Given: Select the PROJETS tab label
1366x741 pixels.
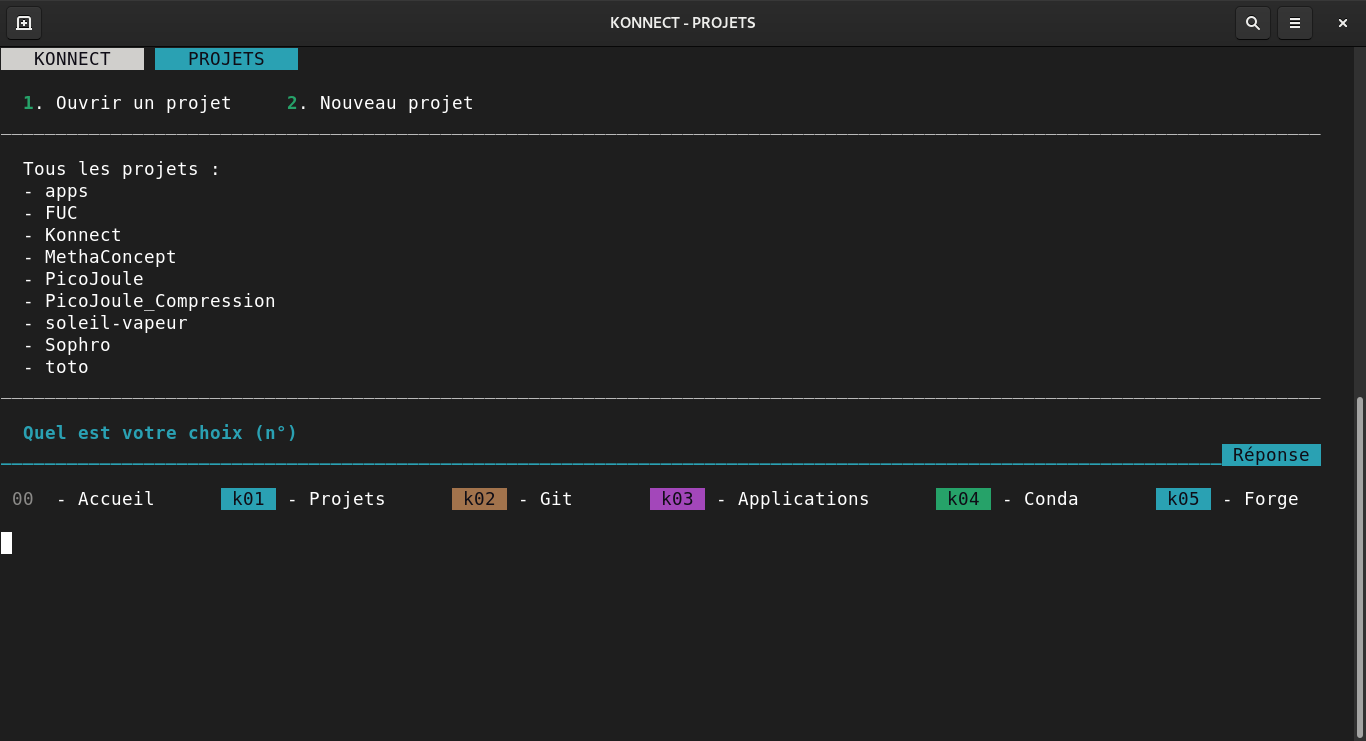Looking at the screenshot, I should point(226,59).
